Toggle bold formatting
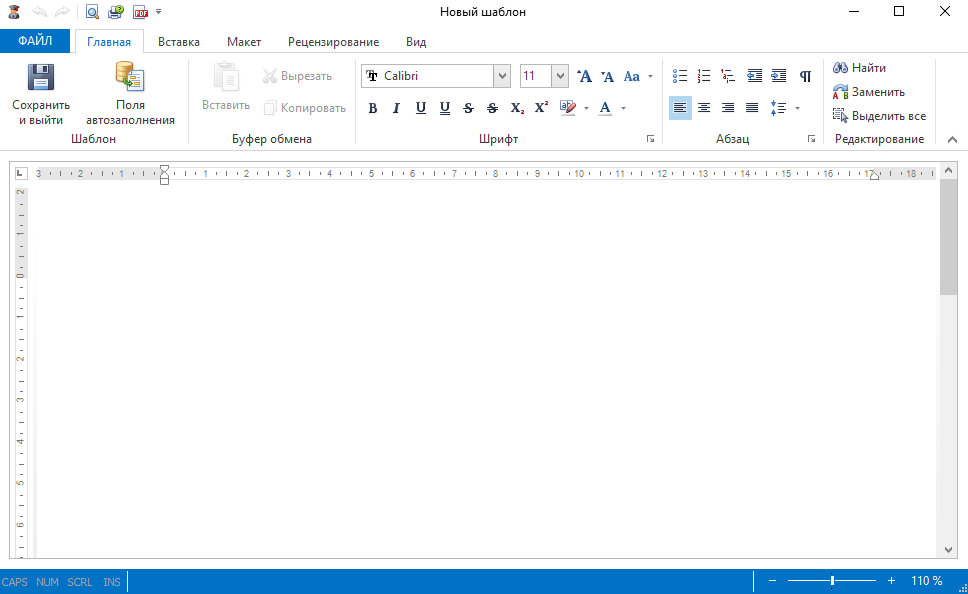The image size is (968, 594). [372, 108]
